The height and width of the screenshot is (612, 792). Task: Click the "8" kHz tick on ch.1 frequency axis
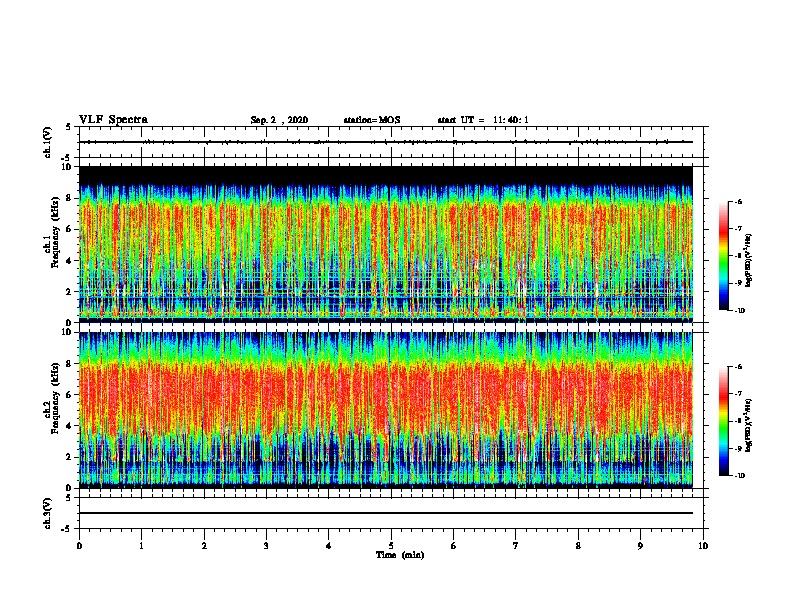coord(71,198)
